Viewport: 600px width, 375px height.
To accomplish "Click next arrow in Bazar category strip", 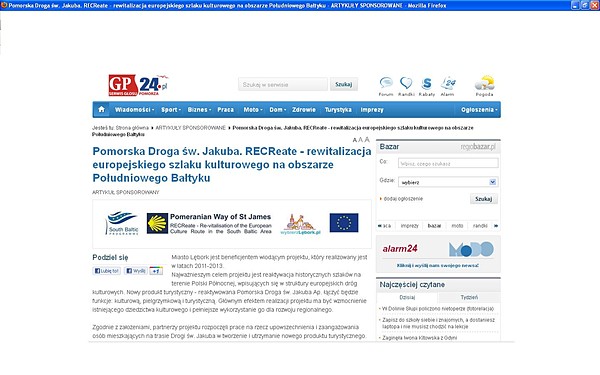I will coord(496,226).
